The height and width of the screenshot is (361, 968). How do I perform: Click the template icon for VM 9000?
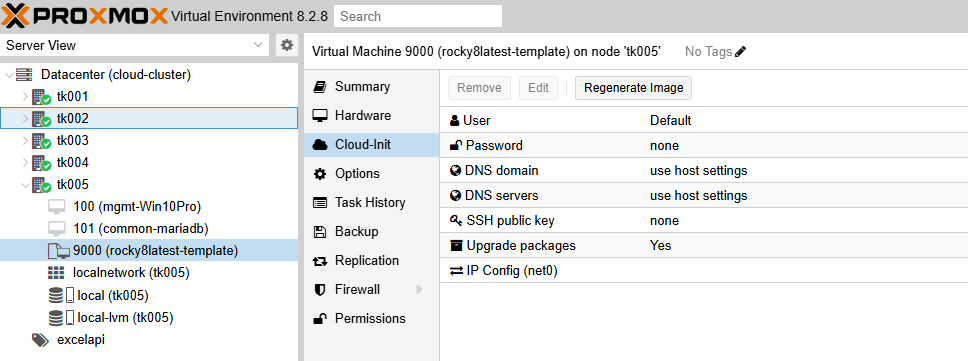58,251
